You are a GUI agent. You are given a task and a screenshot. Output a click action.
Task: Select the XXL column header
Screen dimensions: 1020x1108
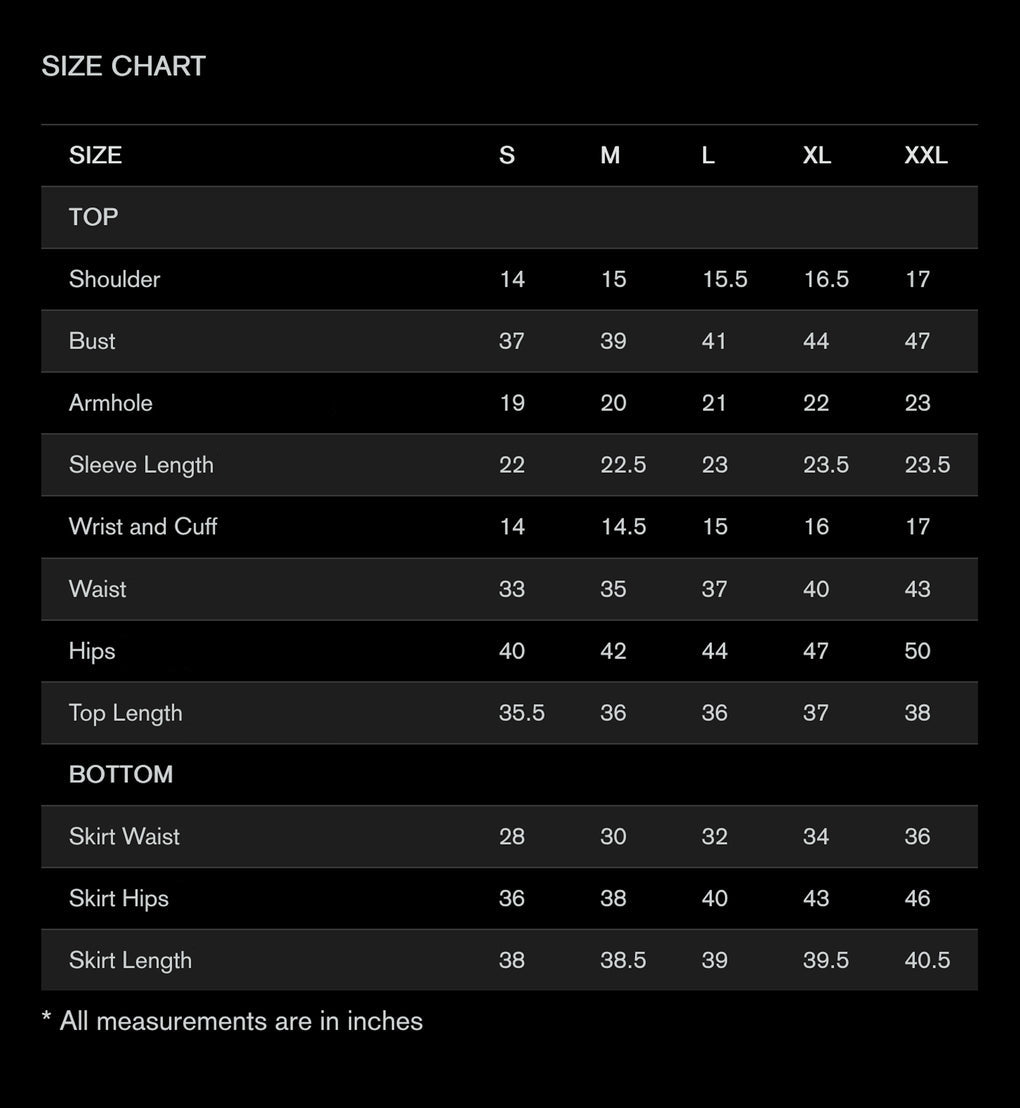coord(926,155)
